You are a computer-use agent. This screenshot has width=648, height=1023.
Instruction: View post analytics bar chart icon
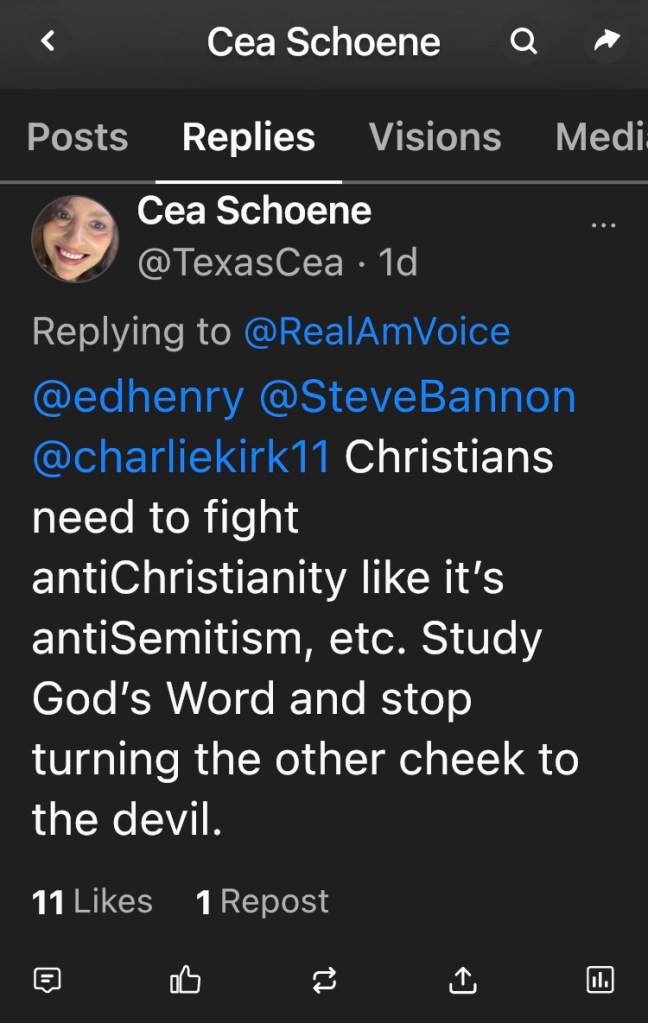[x=600, y=980]
